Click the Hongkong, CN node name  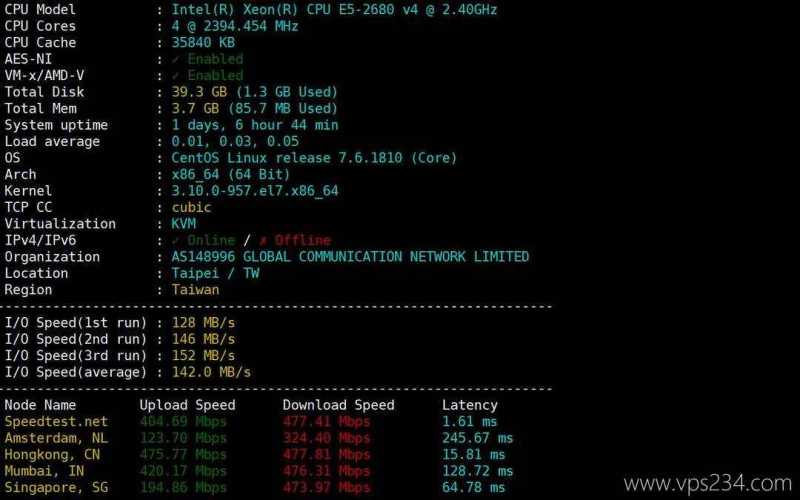click(x=52, y=455)
